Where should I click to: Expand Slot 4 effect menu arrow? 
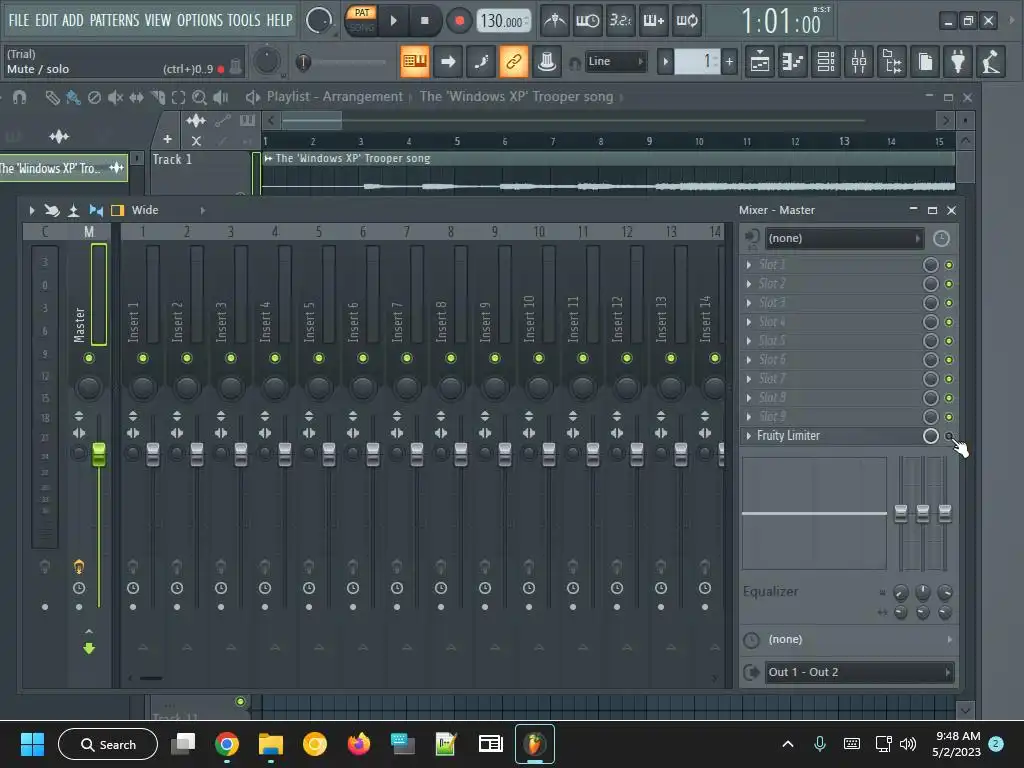[x=748, y=321]
